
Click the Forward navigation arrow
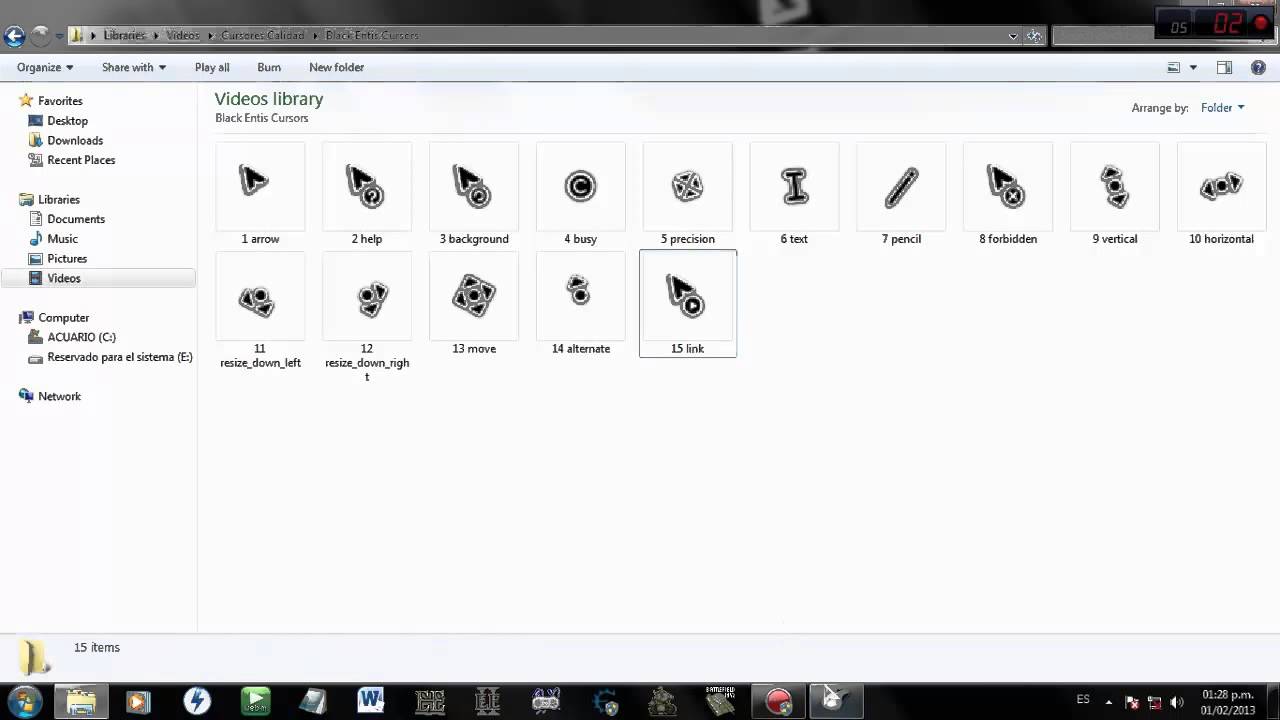coord(40,36)
